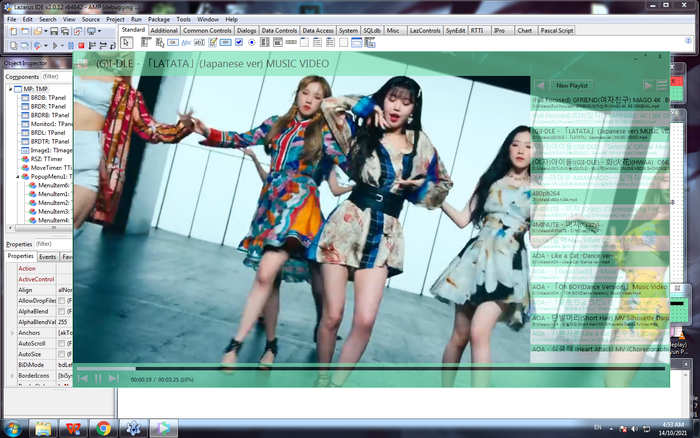Click the New Playlist button
The image size is (700, 438).
click(573, 85)
